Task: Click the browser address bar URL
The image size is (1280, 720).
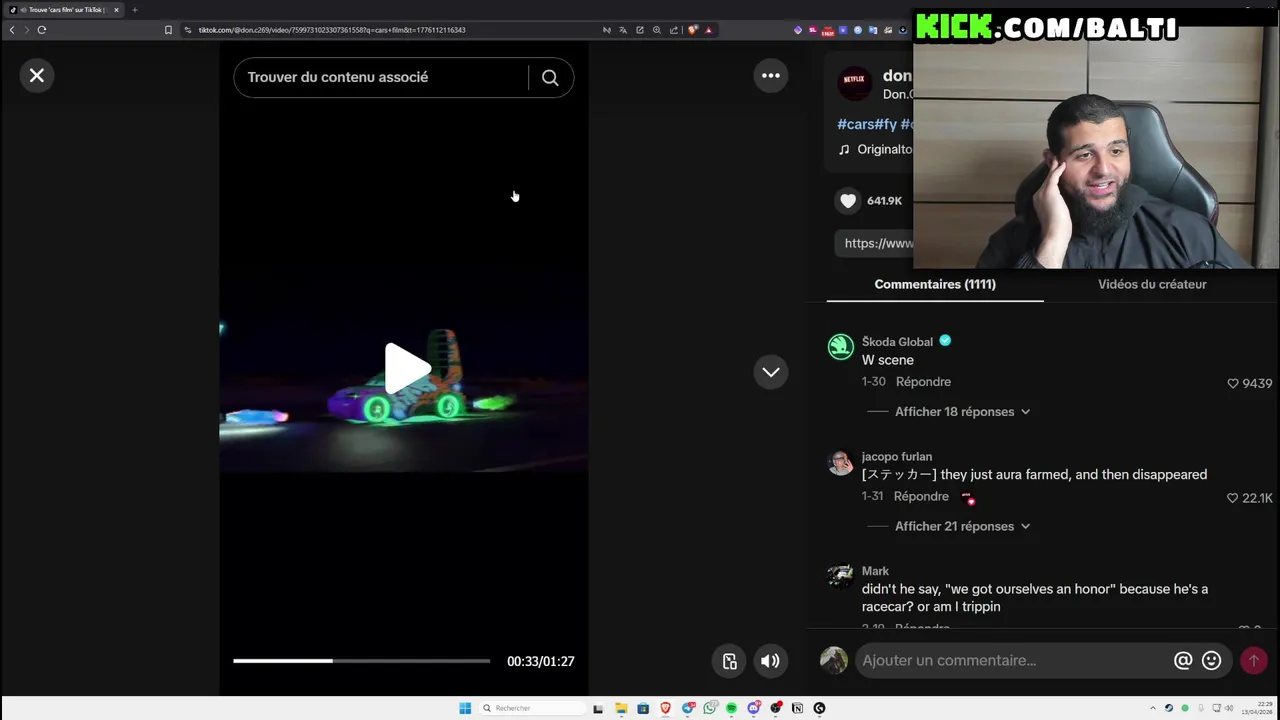Action: (332, 30)
